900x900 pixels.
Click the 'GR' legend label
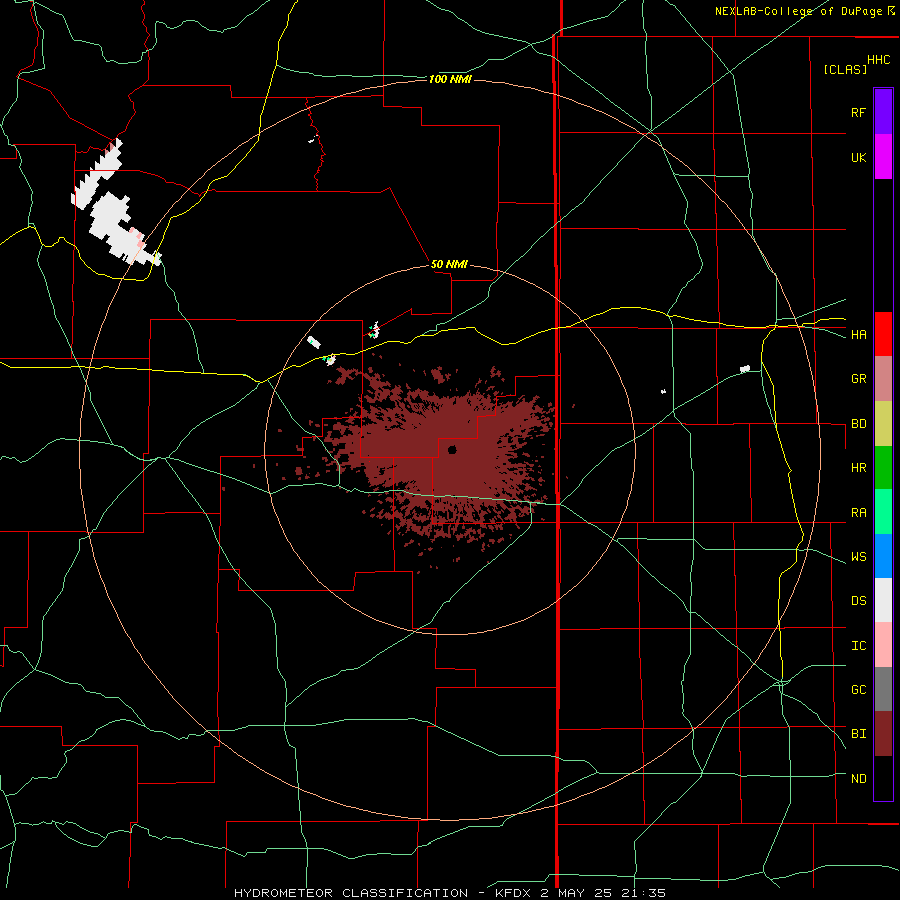click(858, 379)
